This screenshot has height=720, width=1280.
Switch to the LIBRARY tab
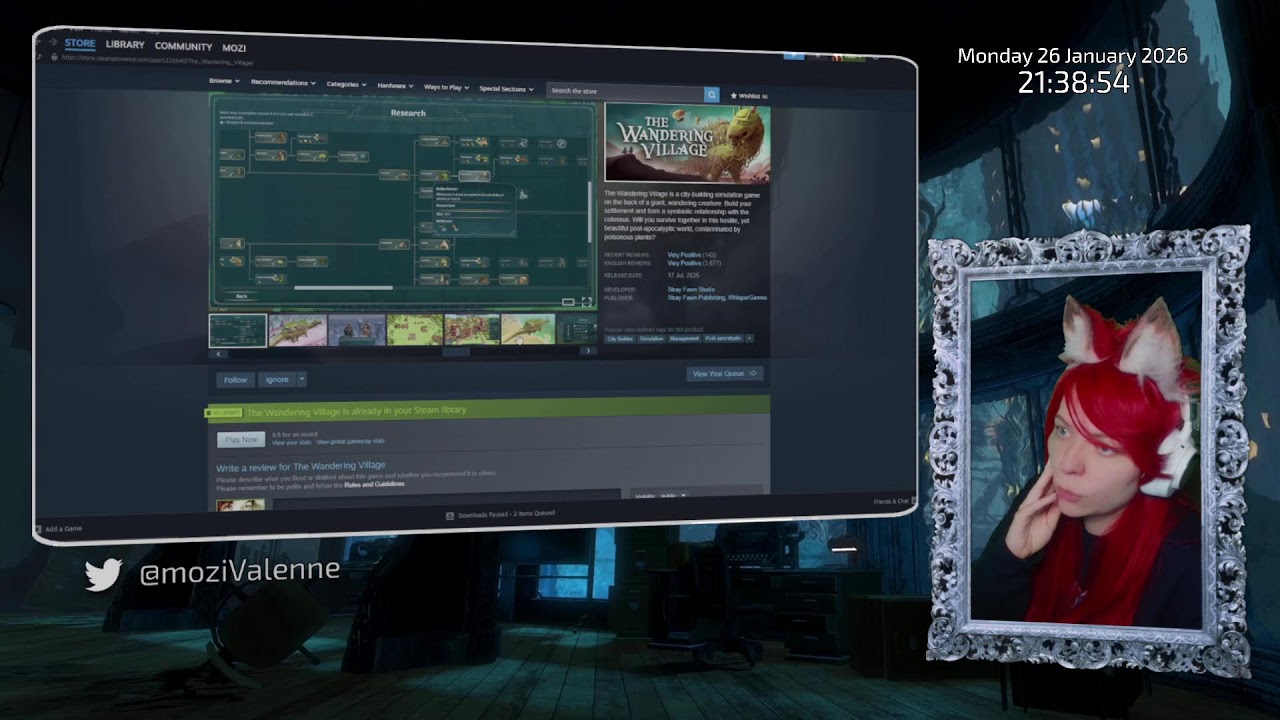tap(125, 45)
